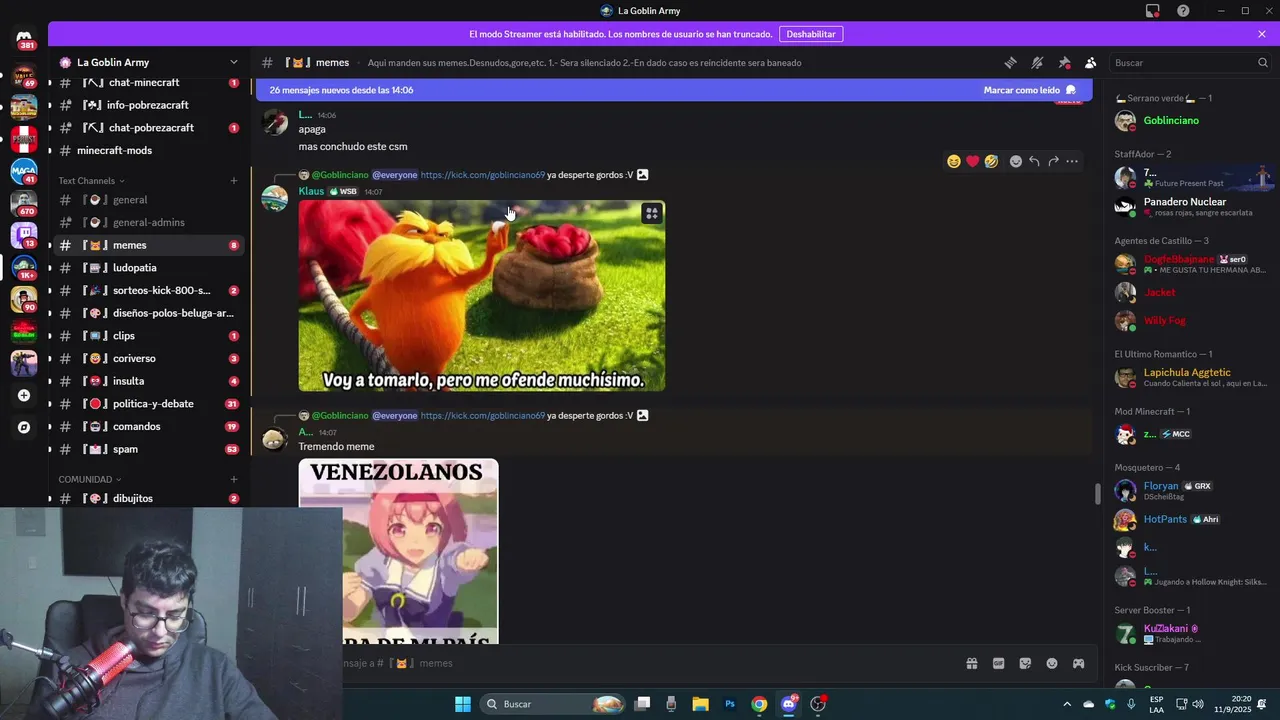Add rolling-laugh emoji reaction
Image resolution: width=1280 pixels, height=720 pixels.
[x=991, y=161]
